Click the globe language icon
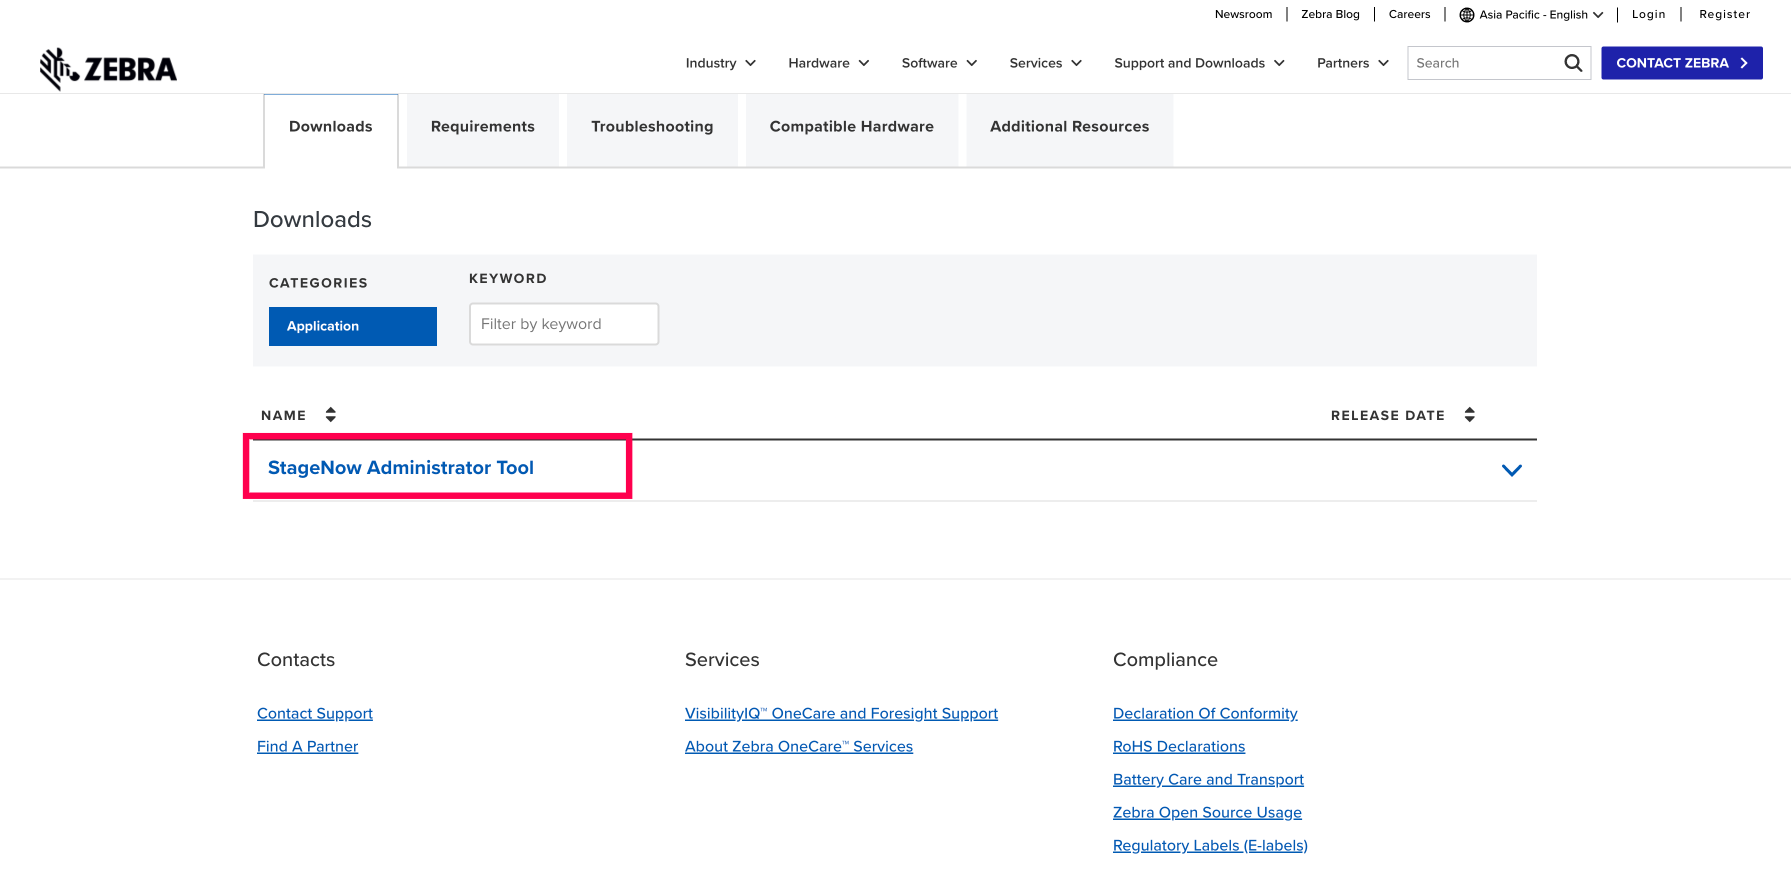The height and width of the screenshot is (885, 1791). click(1467, 15)
